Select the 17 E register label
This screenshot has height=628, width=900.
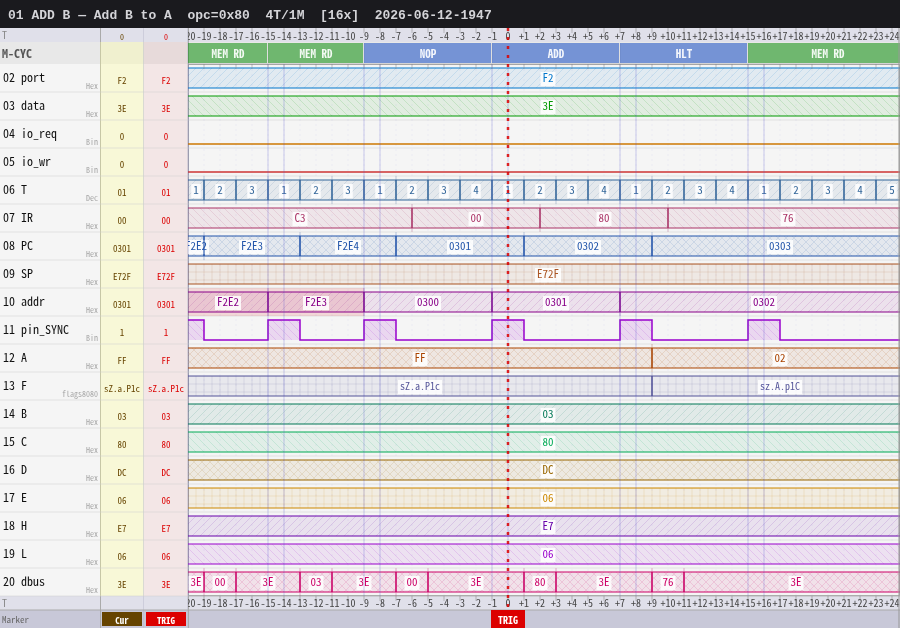(x=15, y=498)
